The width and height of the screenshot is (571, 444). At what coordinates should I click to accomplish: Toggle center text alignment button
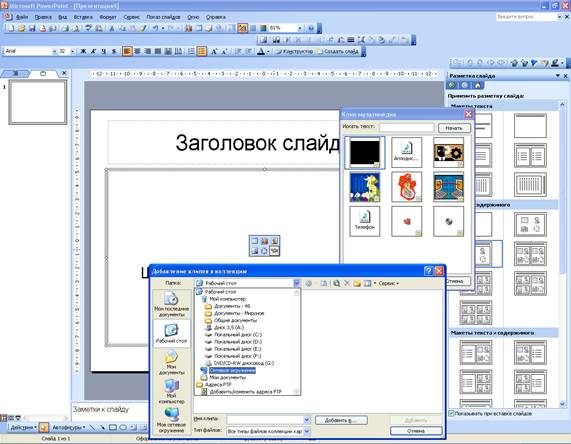[137, 51]
